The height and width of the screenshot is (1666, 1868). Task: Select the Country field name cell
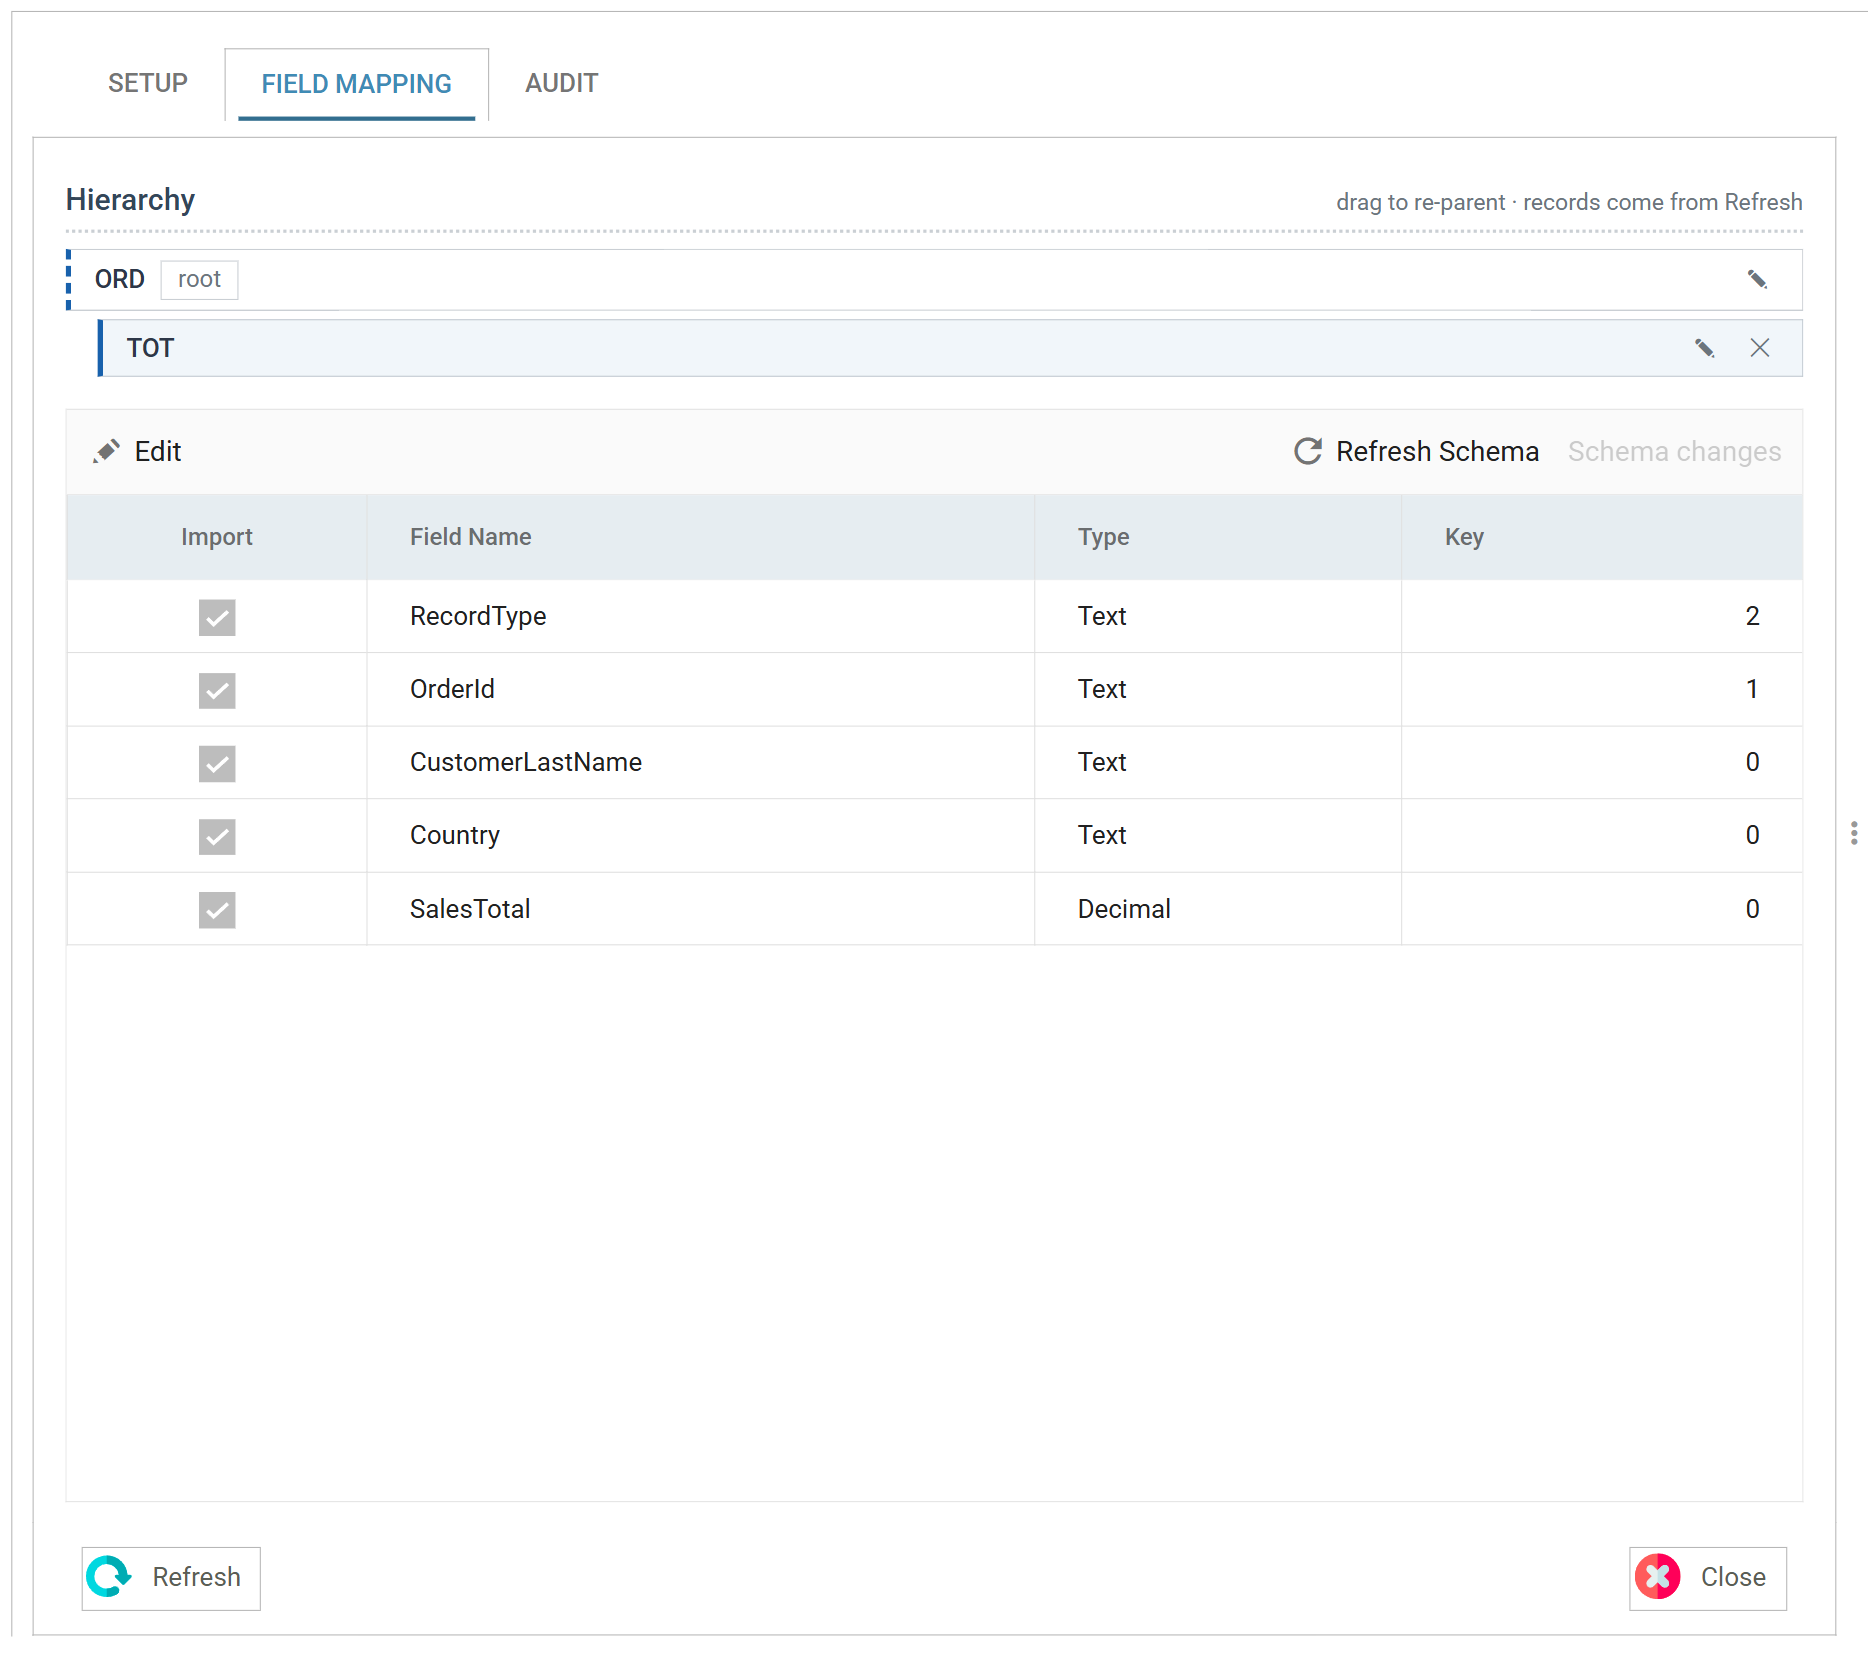click(x=700, y=835)
